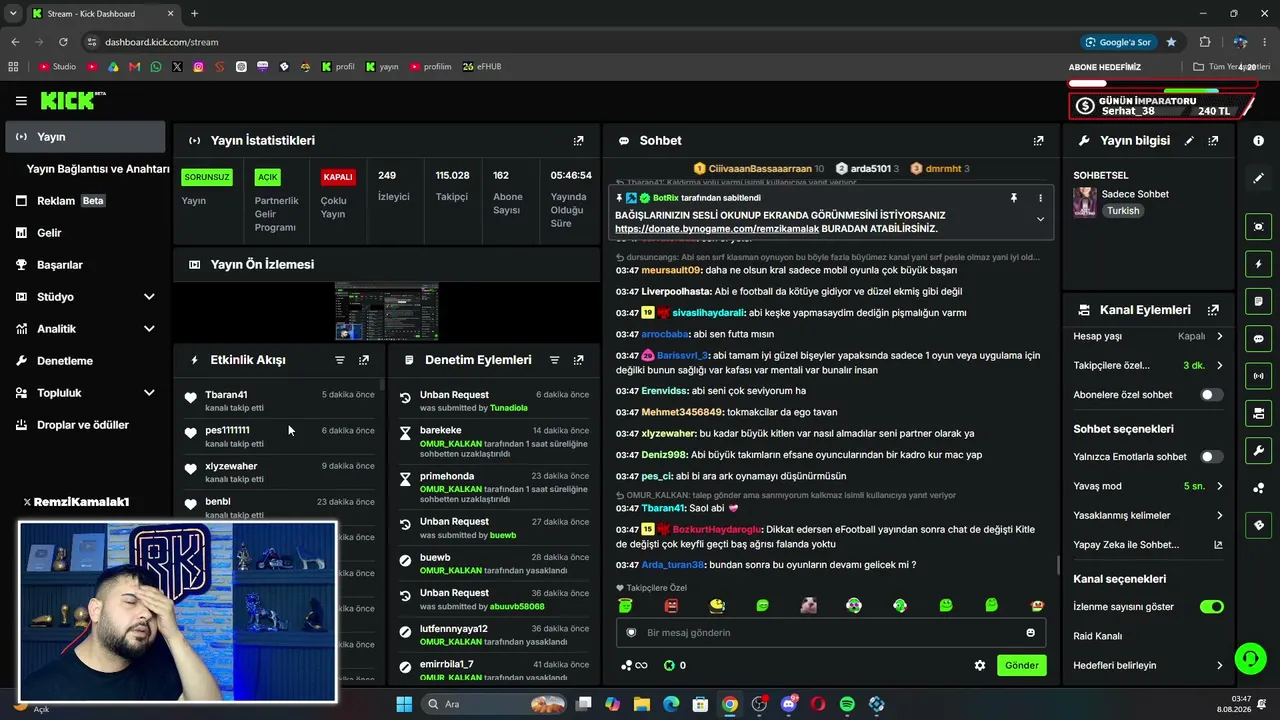Open Takipçilere özel duration options
1280x720 pixels.
(1148, 366)
